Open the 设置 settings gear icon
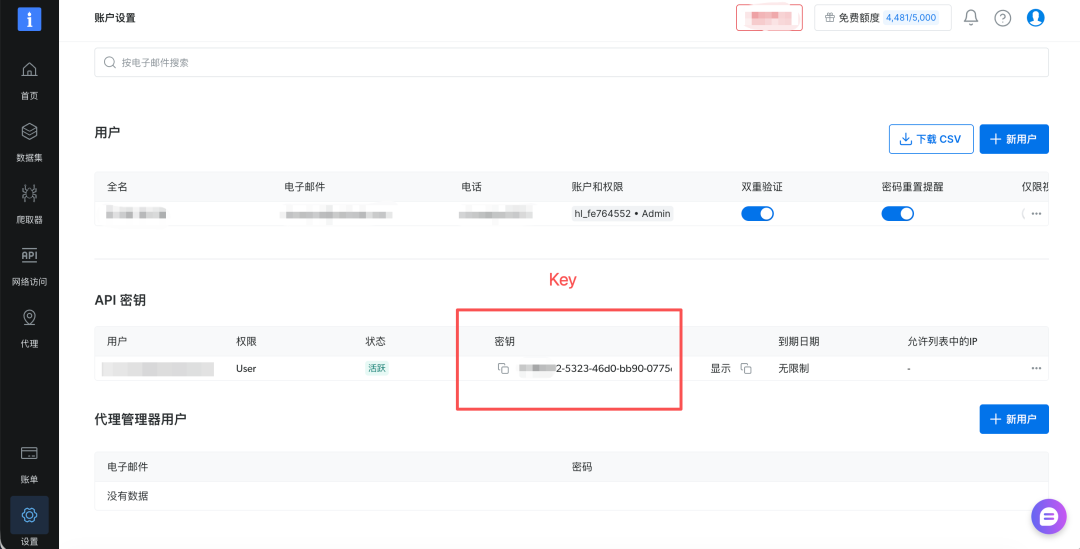The width and height of the screenshot is (1080, 549). pos(29,515)
